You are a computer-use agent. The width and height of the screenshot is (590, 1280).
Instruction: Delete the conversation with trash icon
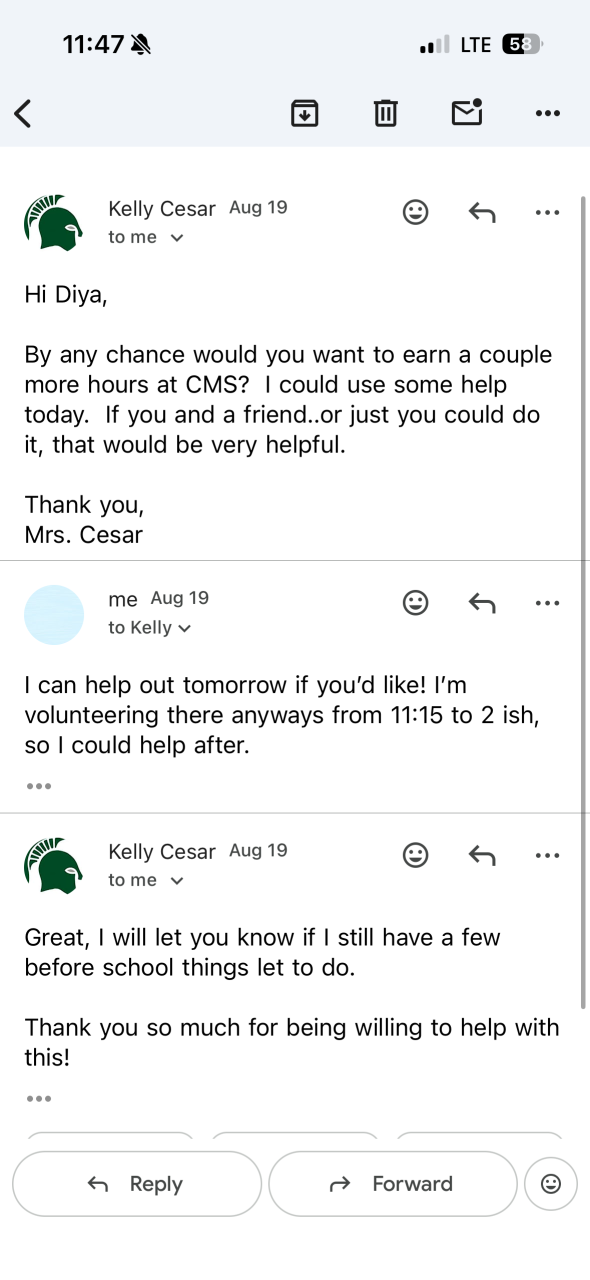pyautogui.click(x=385, y=114)
